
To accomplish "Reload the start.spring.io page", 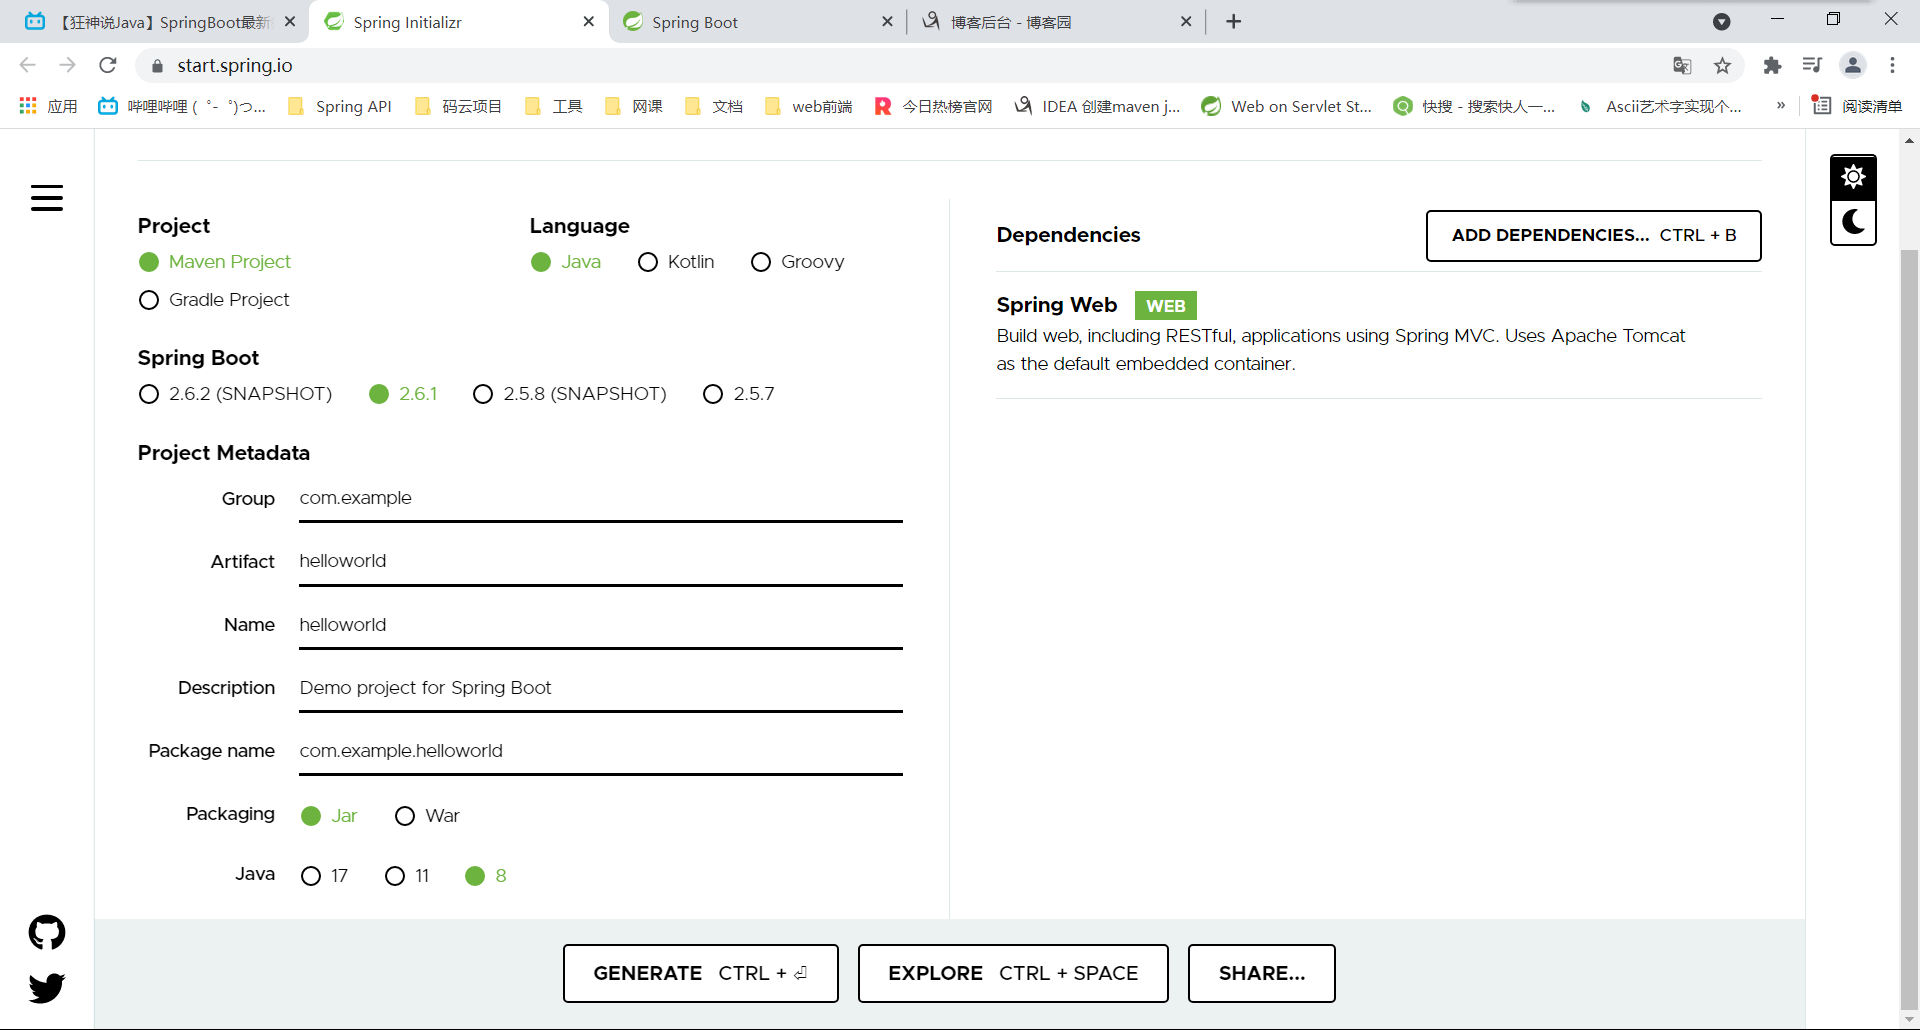I will coord(108,65).
